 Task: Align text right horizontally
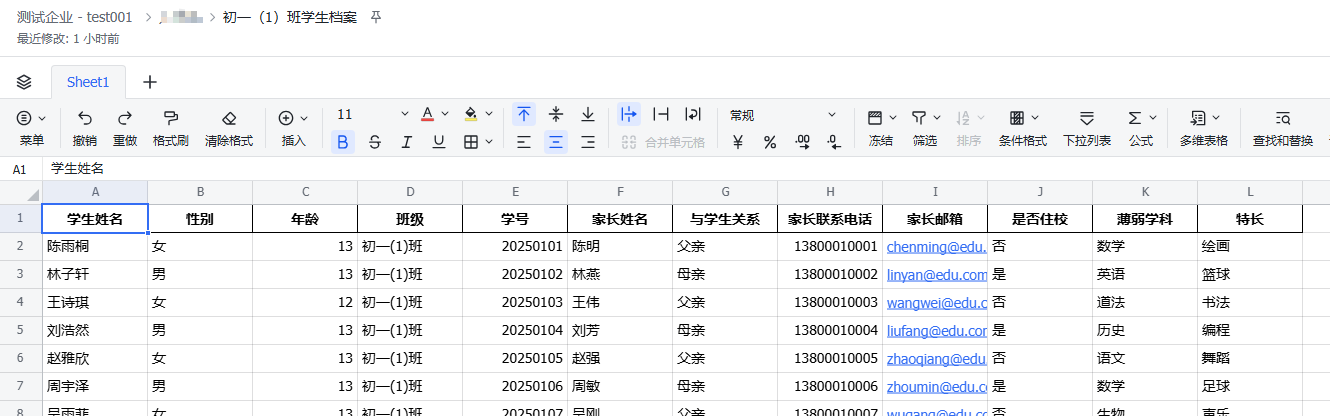pos(588,142)
